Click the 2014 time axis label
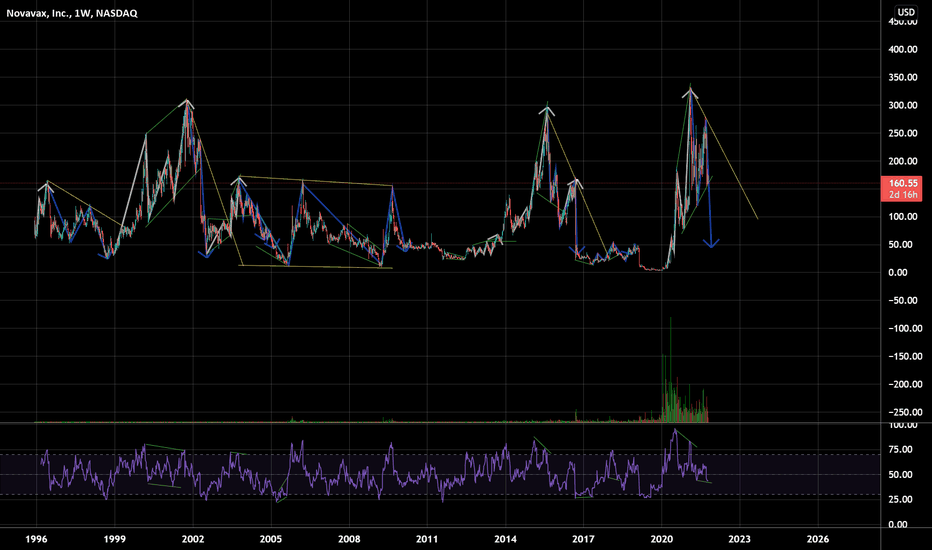This screenshot has width=932, height=550. [x=505, y=539]
